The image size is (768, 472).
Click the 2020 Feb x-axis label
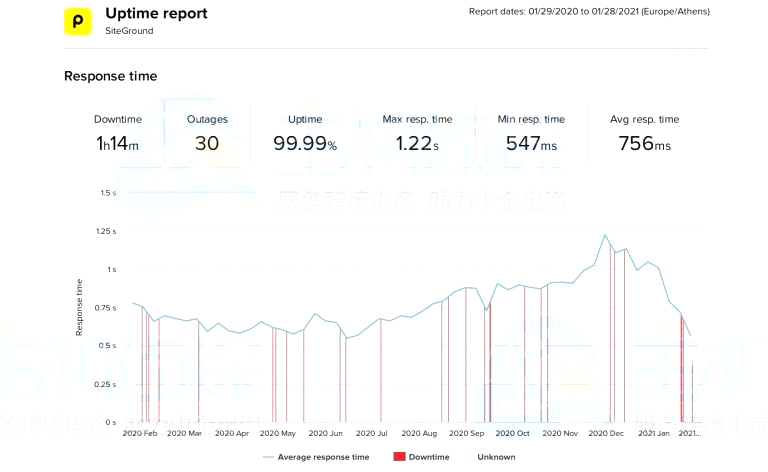coord(140,434)
